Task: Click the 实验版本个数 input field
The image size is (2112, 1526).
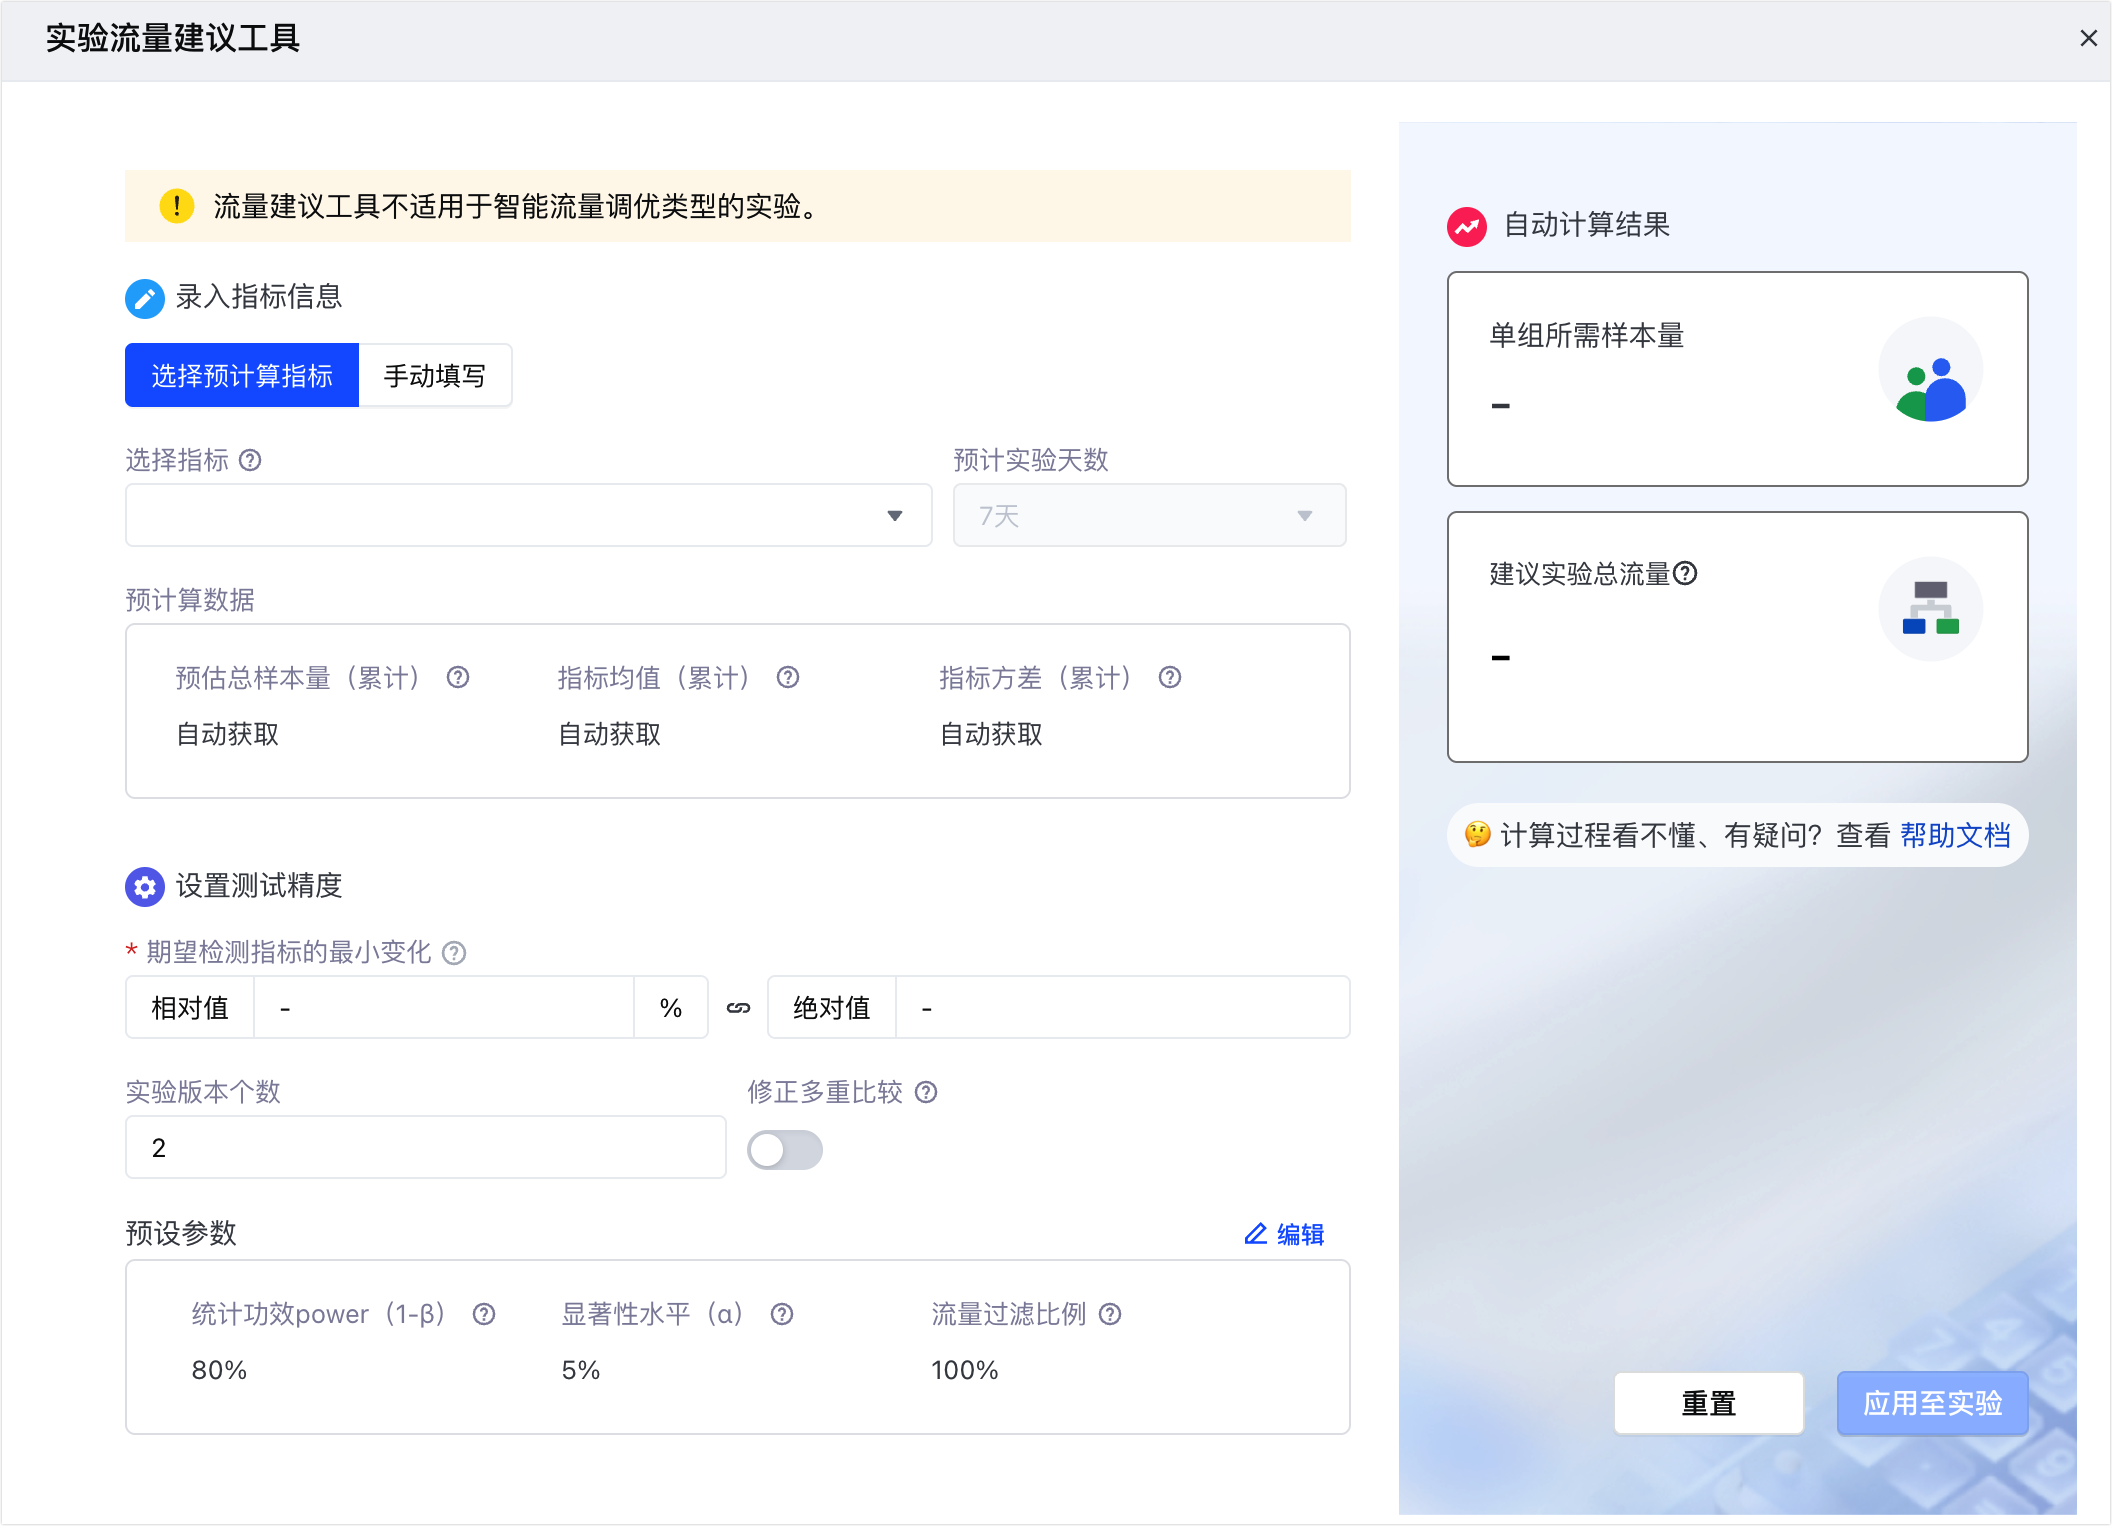Action: 425,1147
